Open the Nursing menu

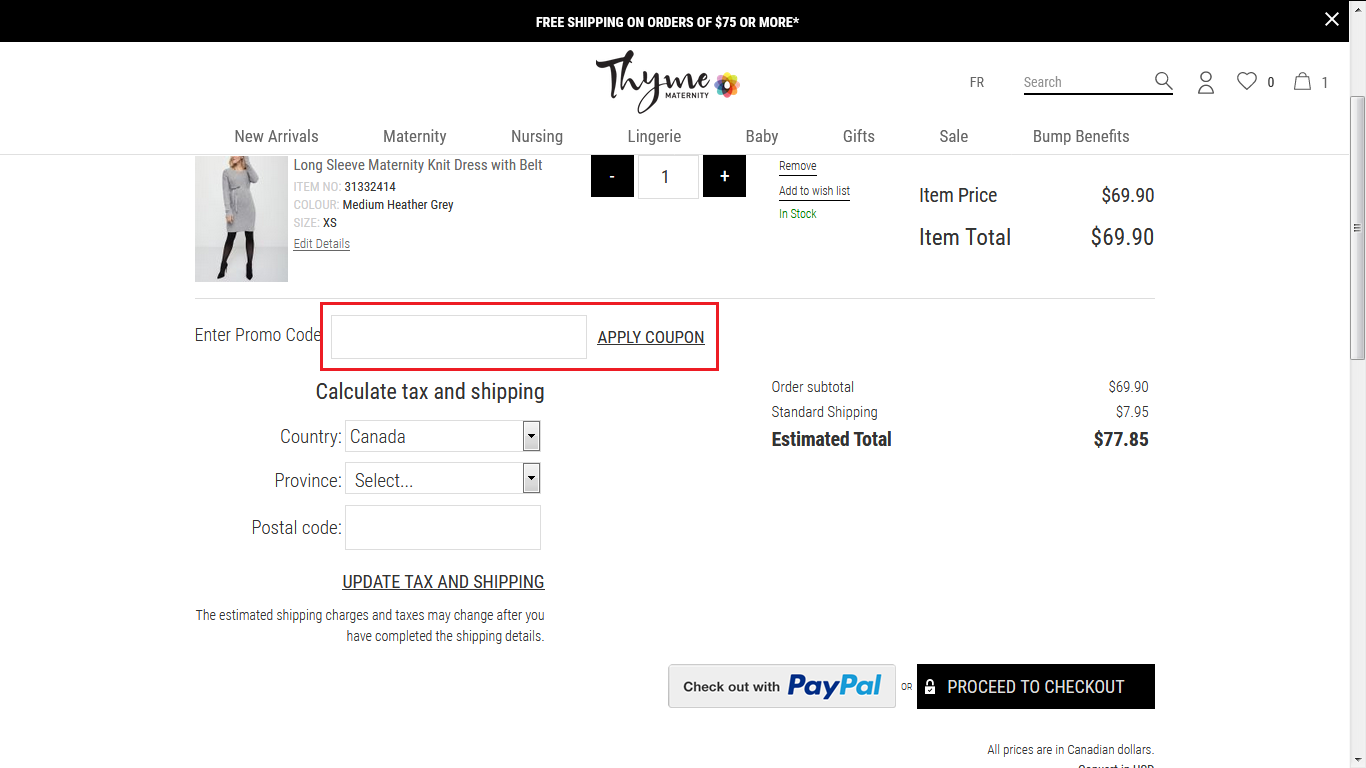point(537,136)
